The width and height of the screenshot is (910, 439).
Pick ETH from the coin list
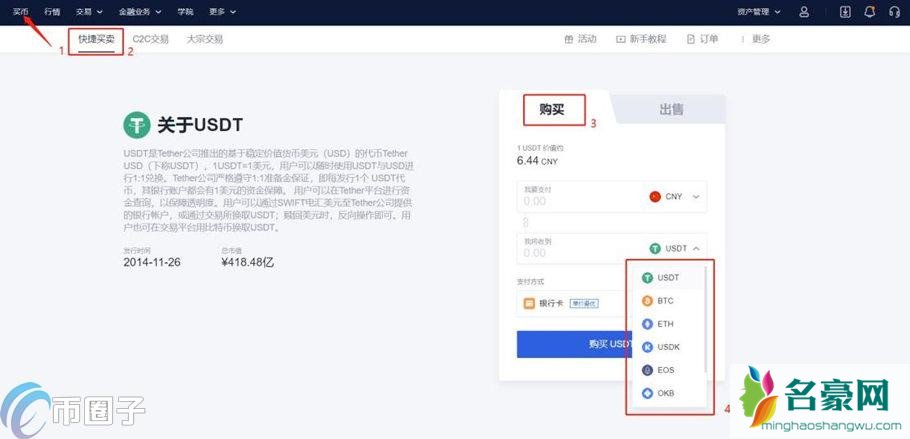(x=665, y=324)
